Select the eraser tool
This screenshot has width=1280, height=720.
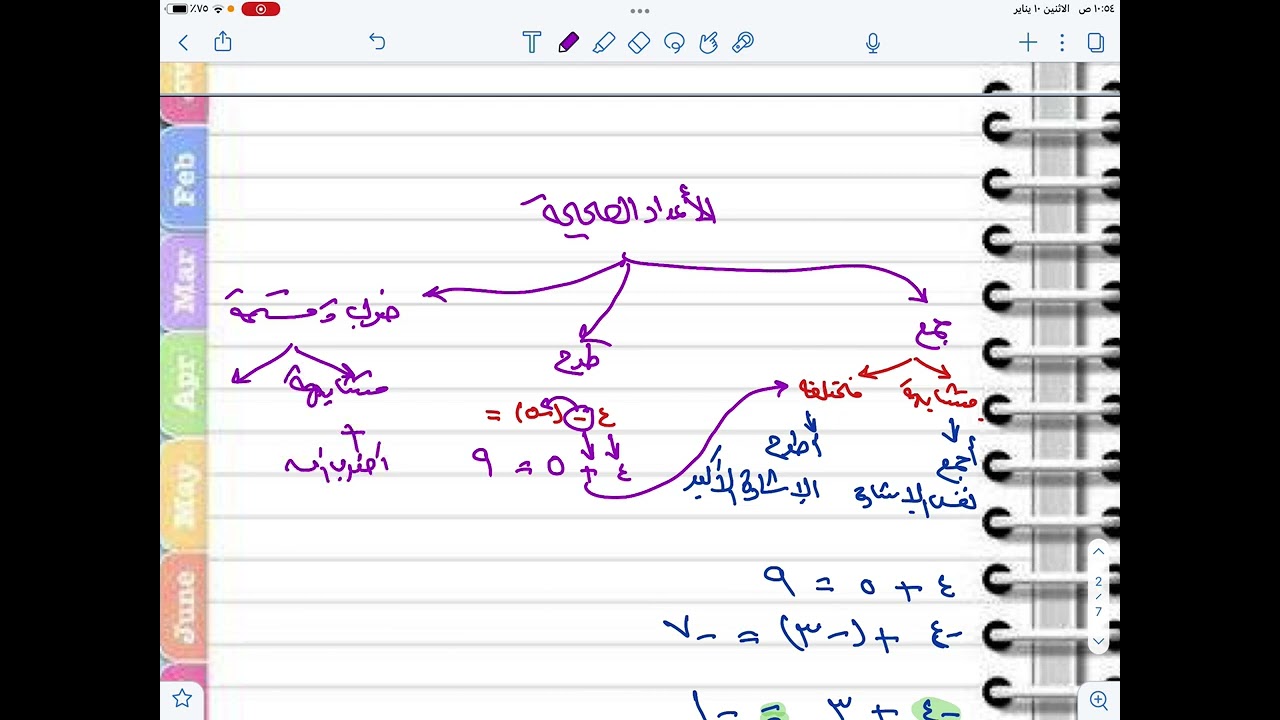(x=639, y=42)
